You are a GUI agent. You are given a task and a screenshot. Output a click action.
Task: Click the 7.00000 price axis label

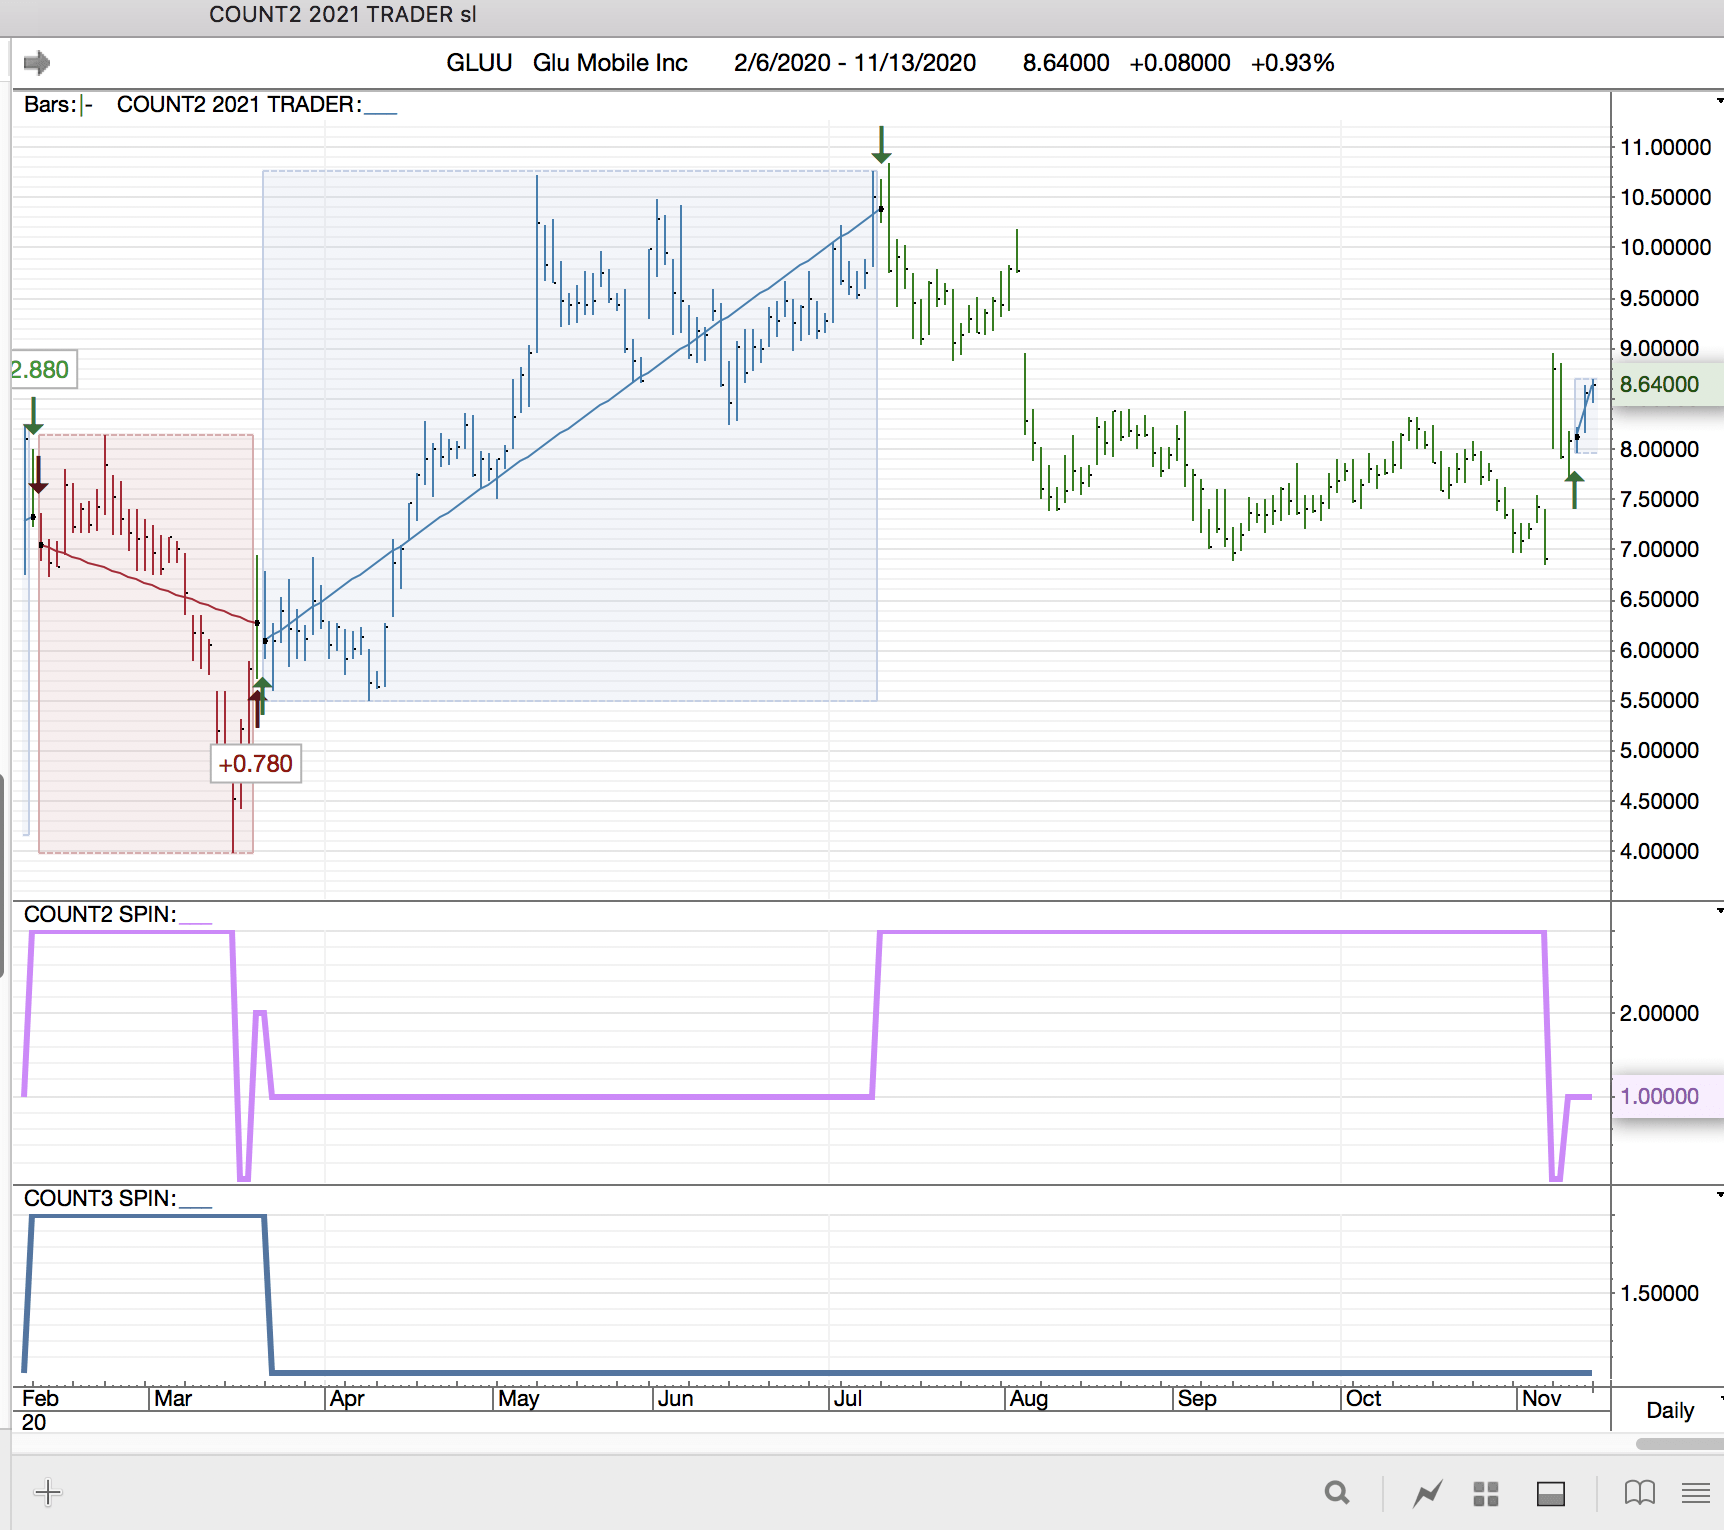(1659, 550)
